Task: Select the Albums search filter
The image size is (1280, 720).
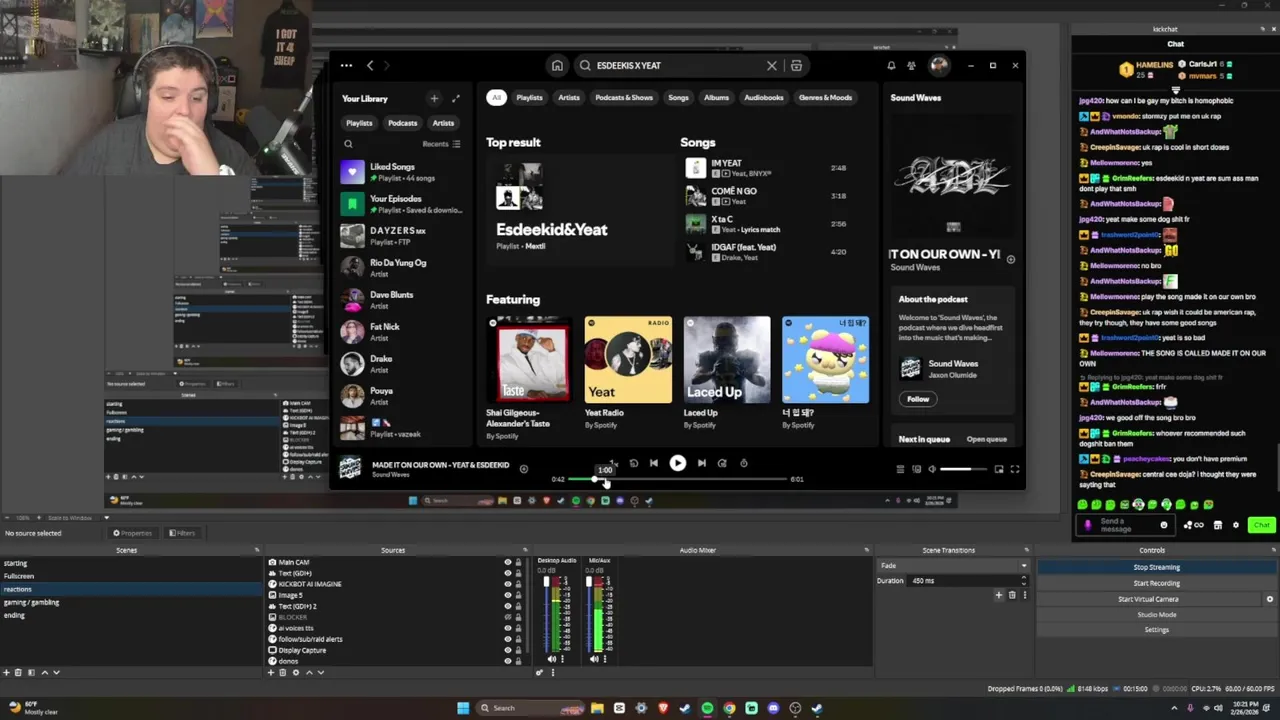Action: point(716,98)
